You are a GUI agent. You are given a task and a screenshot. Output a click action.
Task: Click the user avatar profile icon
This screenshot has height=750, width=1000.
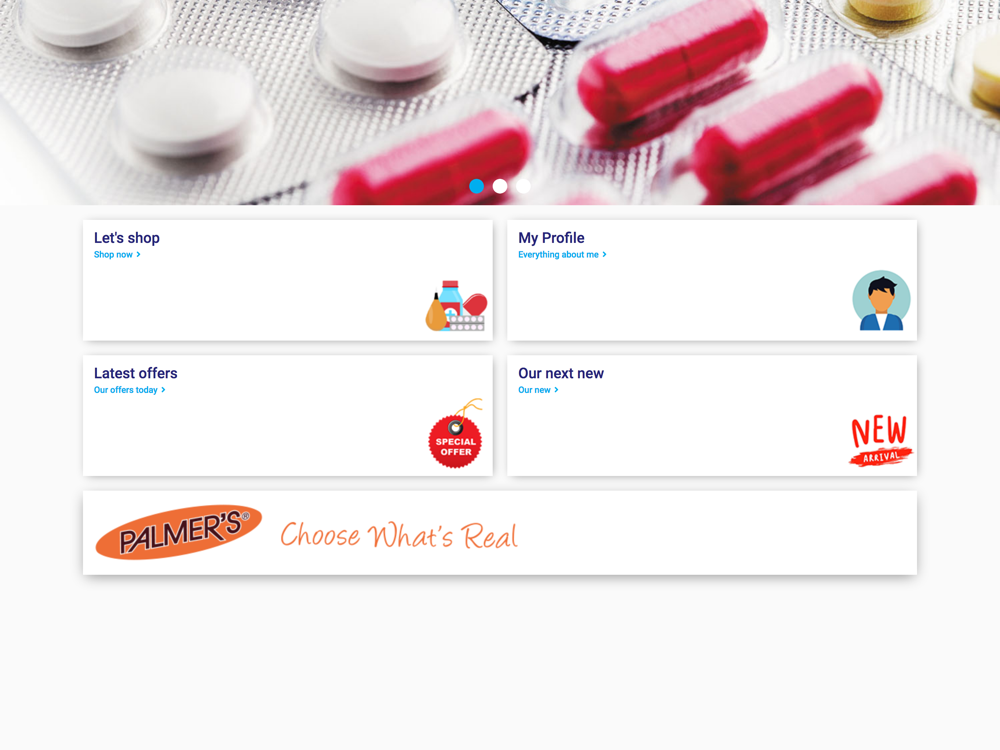click(881, 300)
